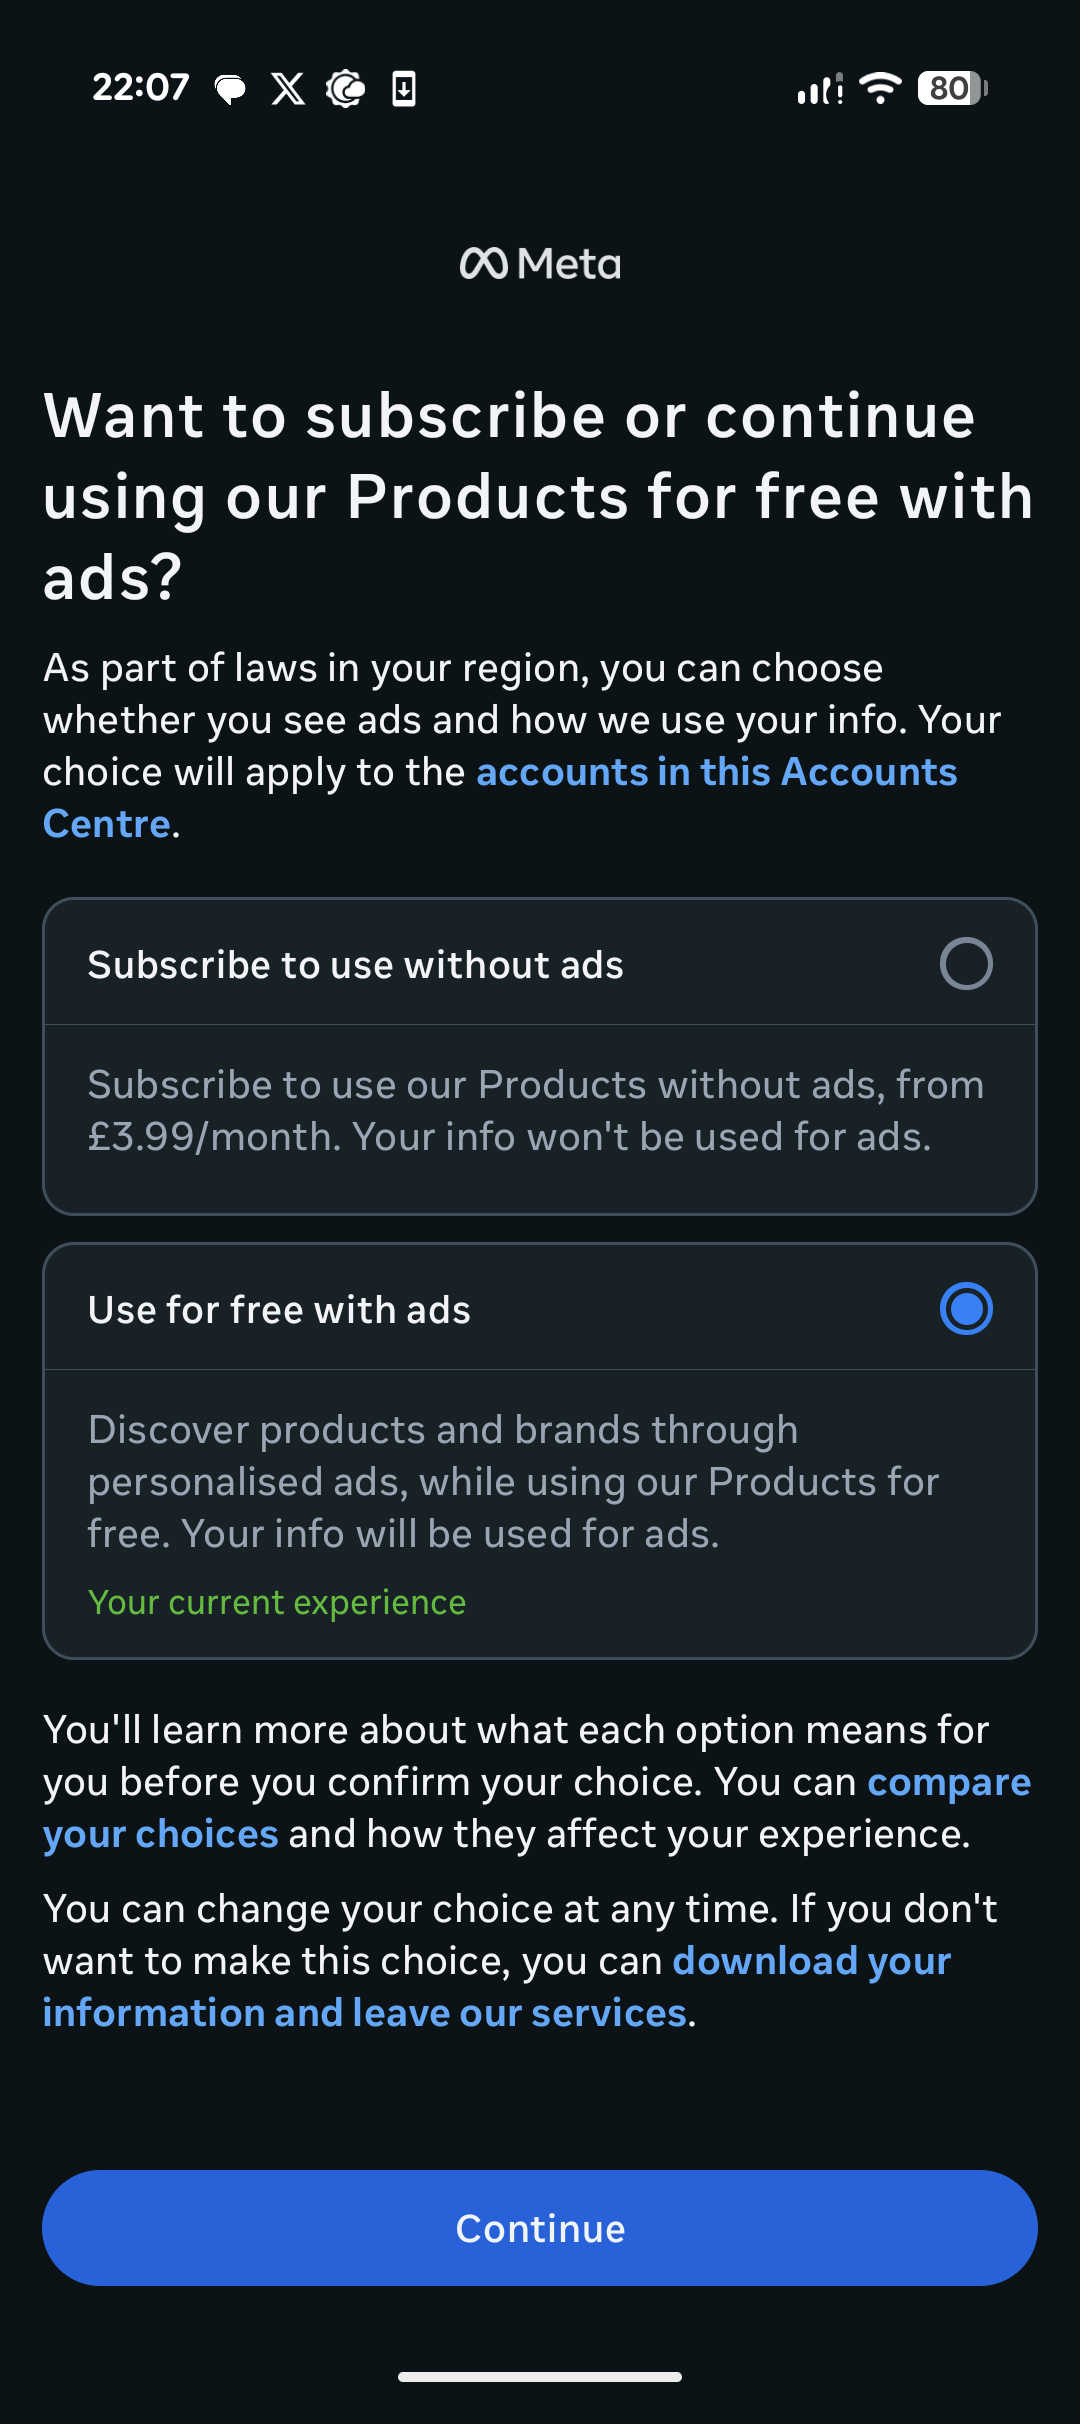Select the Use for free with ads radio
Viewport: 1080px width, 2424px height.
tap(966, 1309)
